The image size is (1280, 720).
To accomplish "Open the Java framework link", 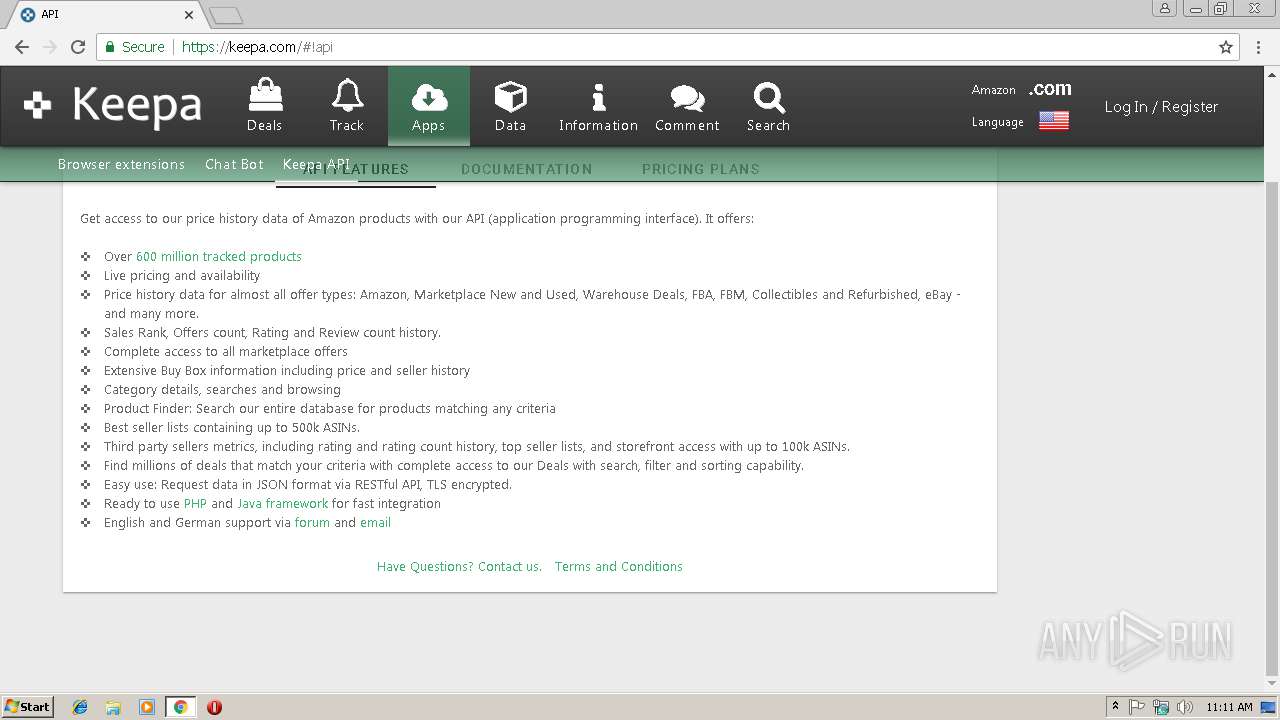I will tap(282, 503).
